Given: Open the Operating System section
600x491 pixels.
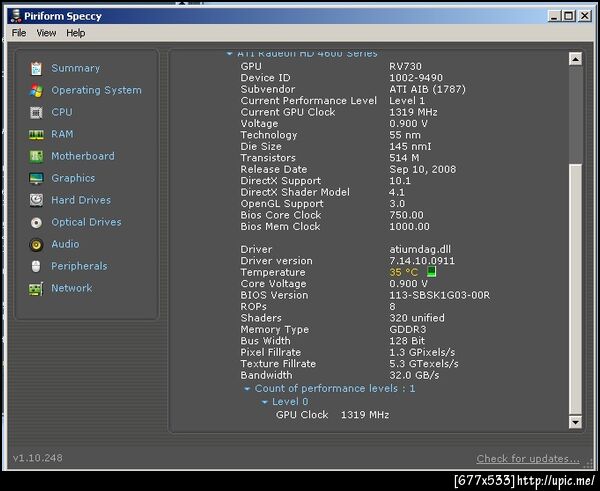Looking at the screenshot, I should click(96, 90).
